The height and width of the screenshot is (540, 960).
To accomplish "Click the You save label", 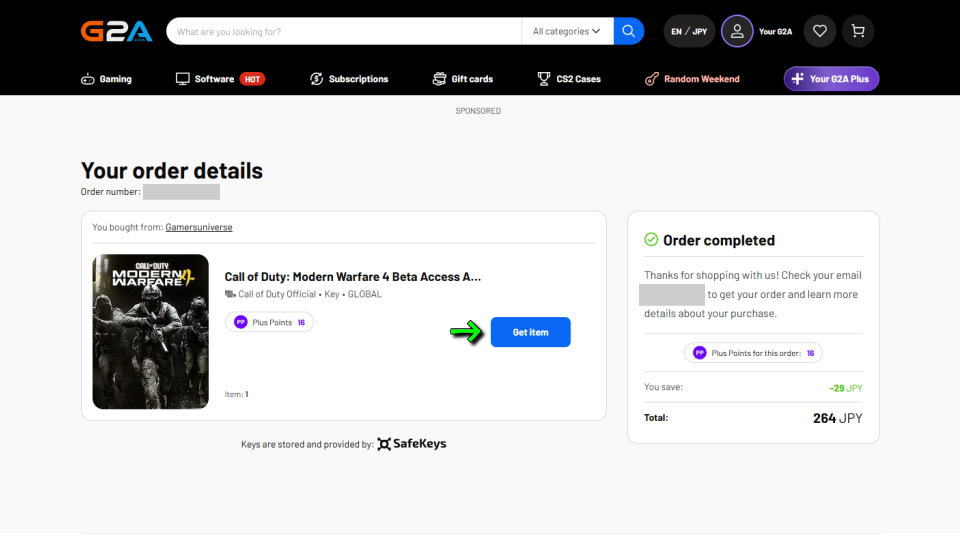I will coord(663,387).
